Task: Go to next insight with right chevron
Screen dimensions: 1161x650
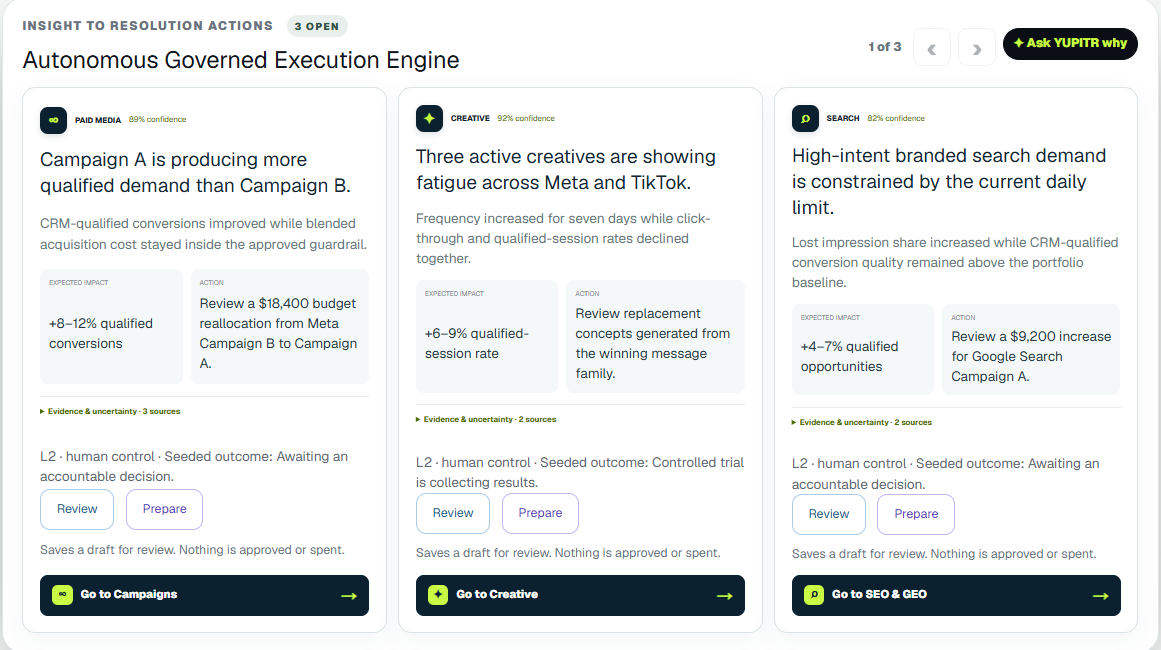Action: point(977,48)
